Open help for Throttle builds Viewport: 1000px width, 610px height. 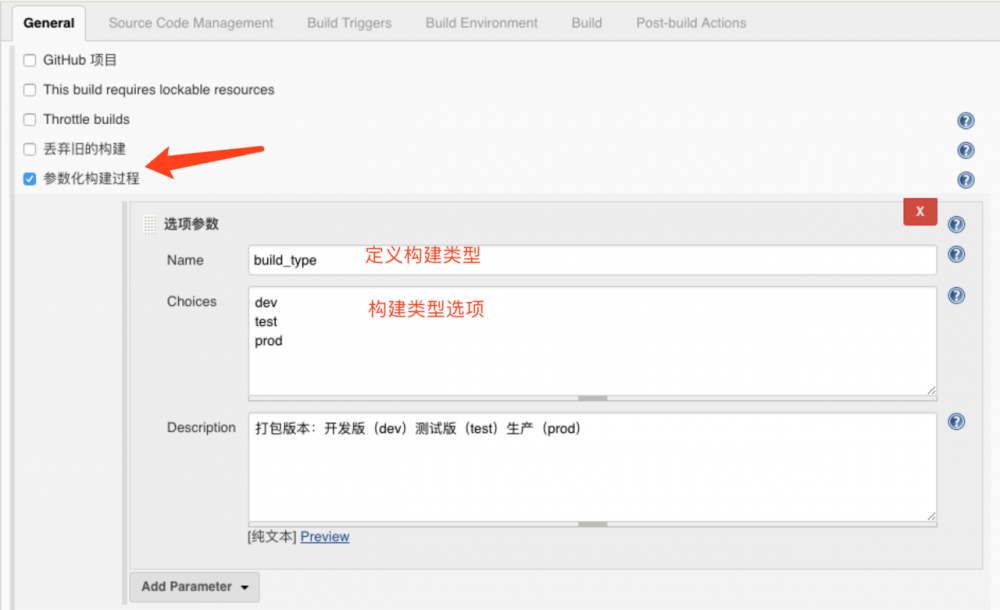[966, 121]
